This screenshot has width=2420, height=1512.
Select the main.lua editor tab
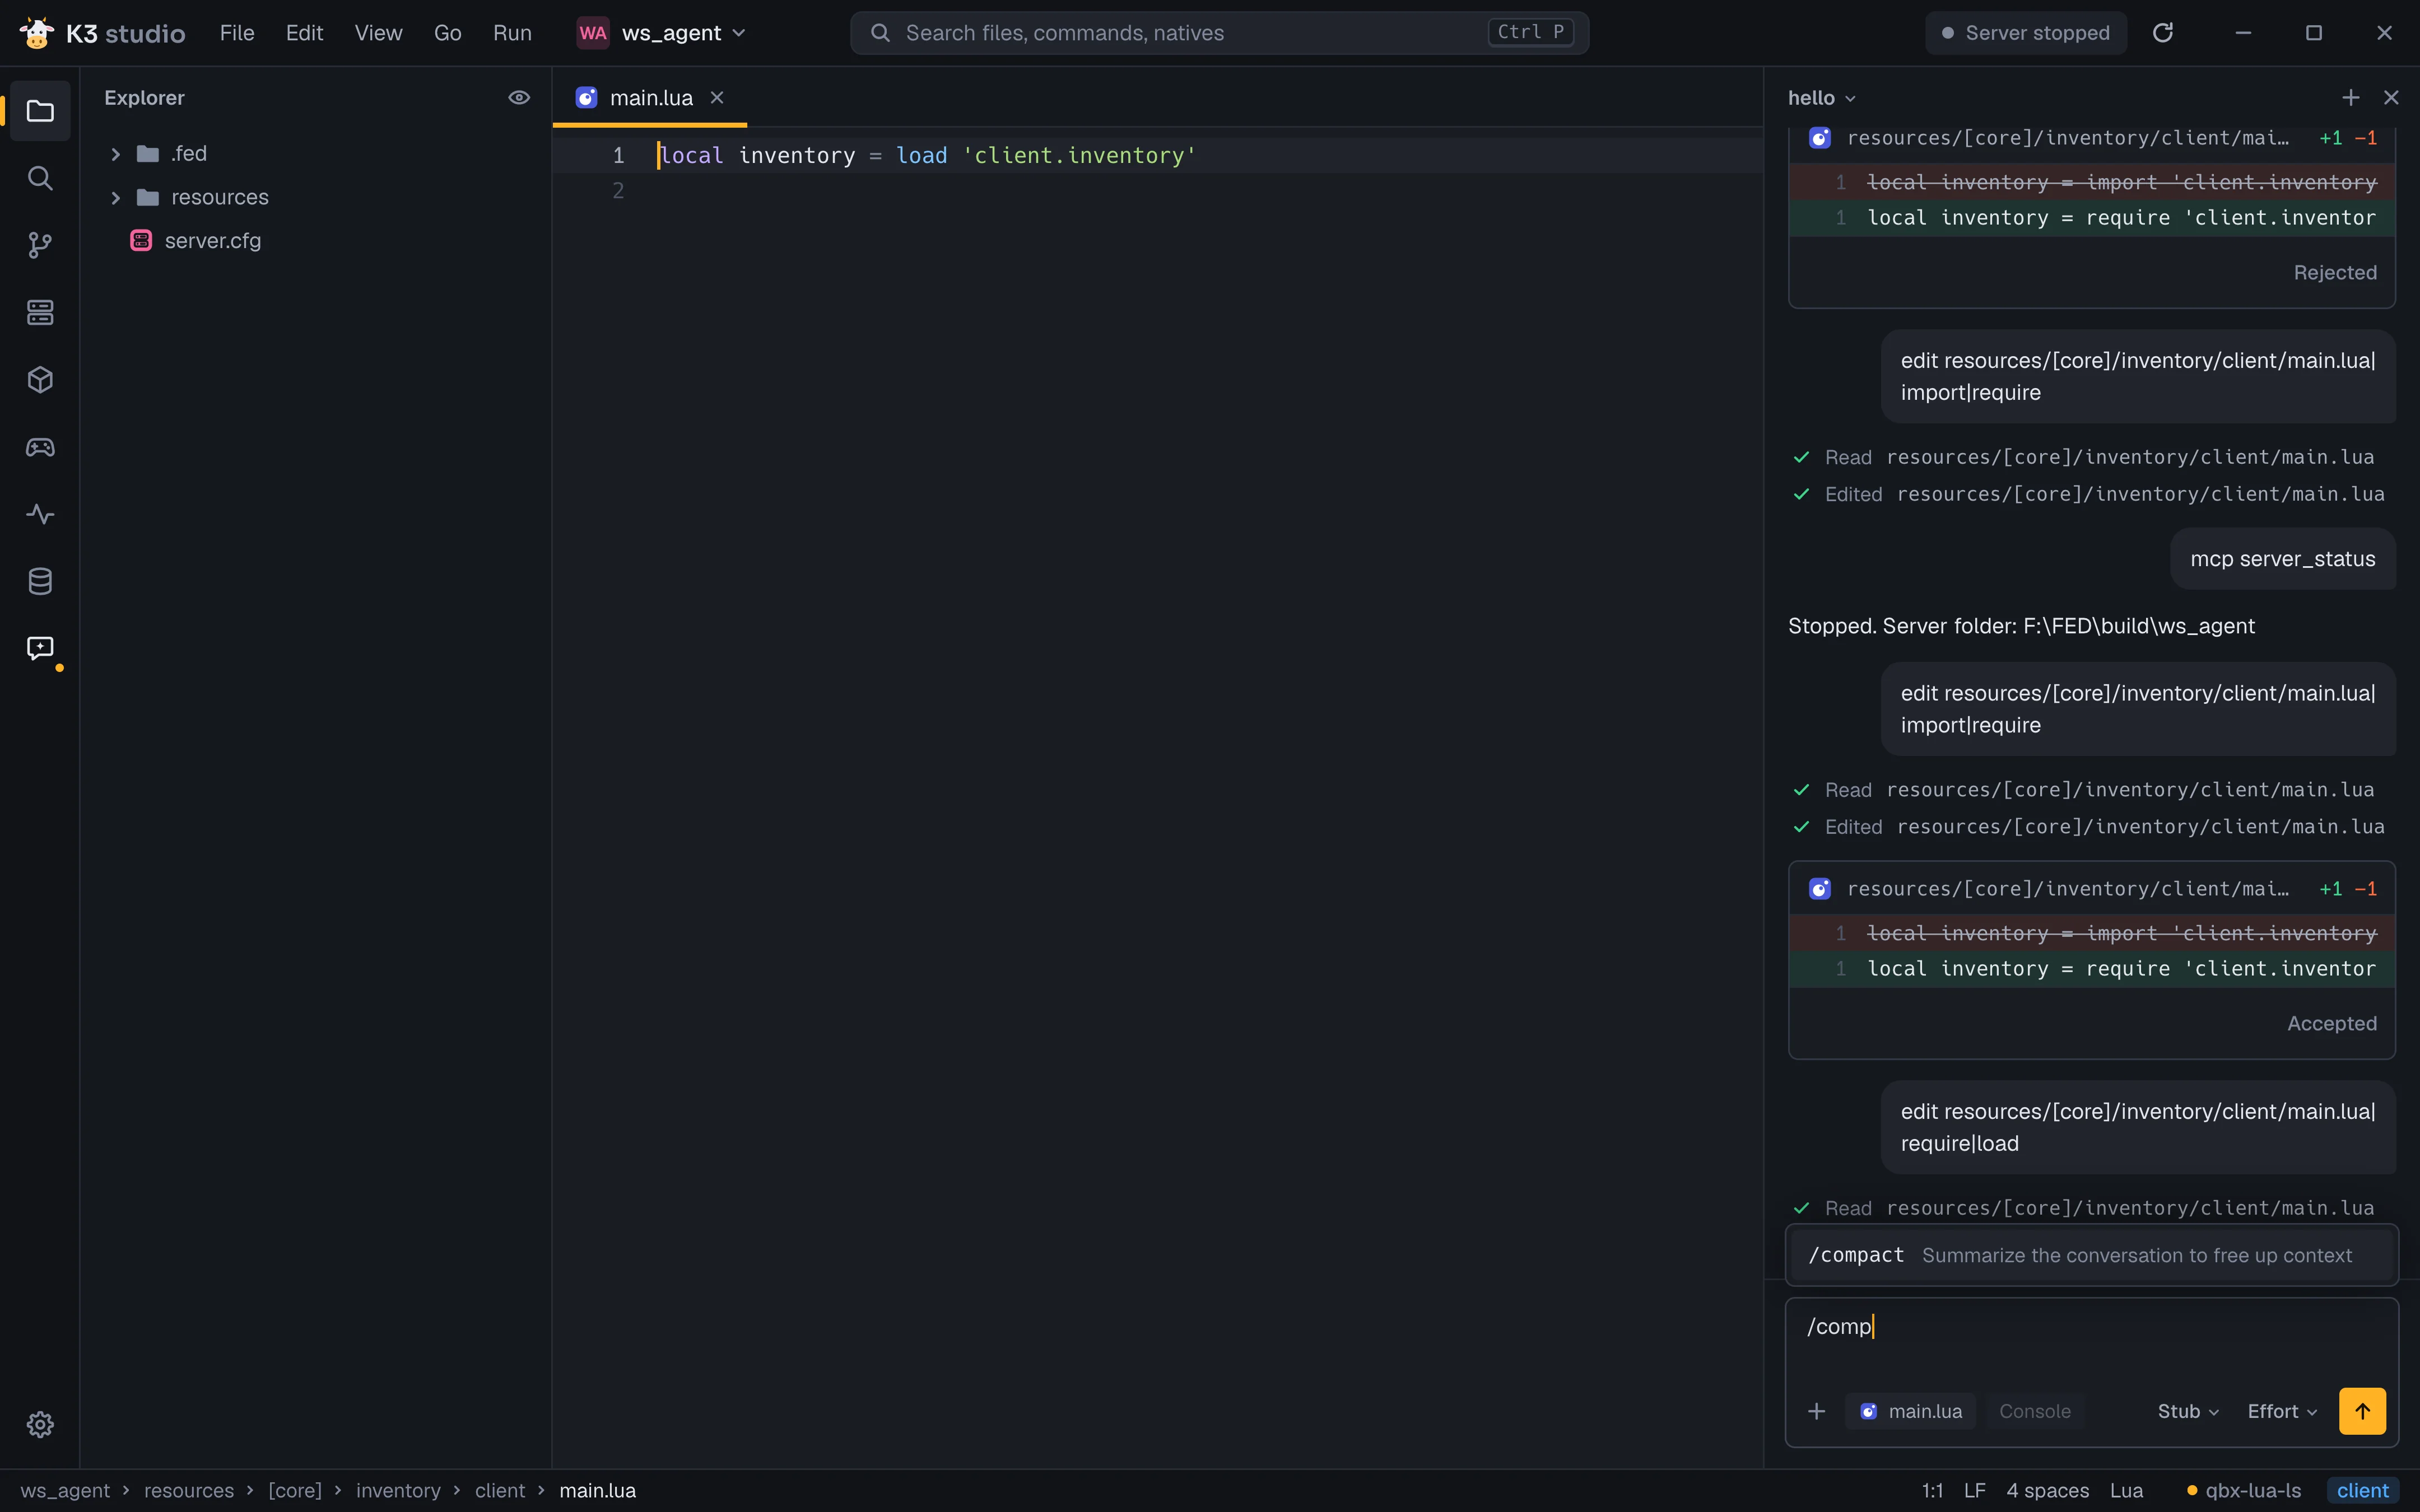[x=651, y=97]
